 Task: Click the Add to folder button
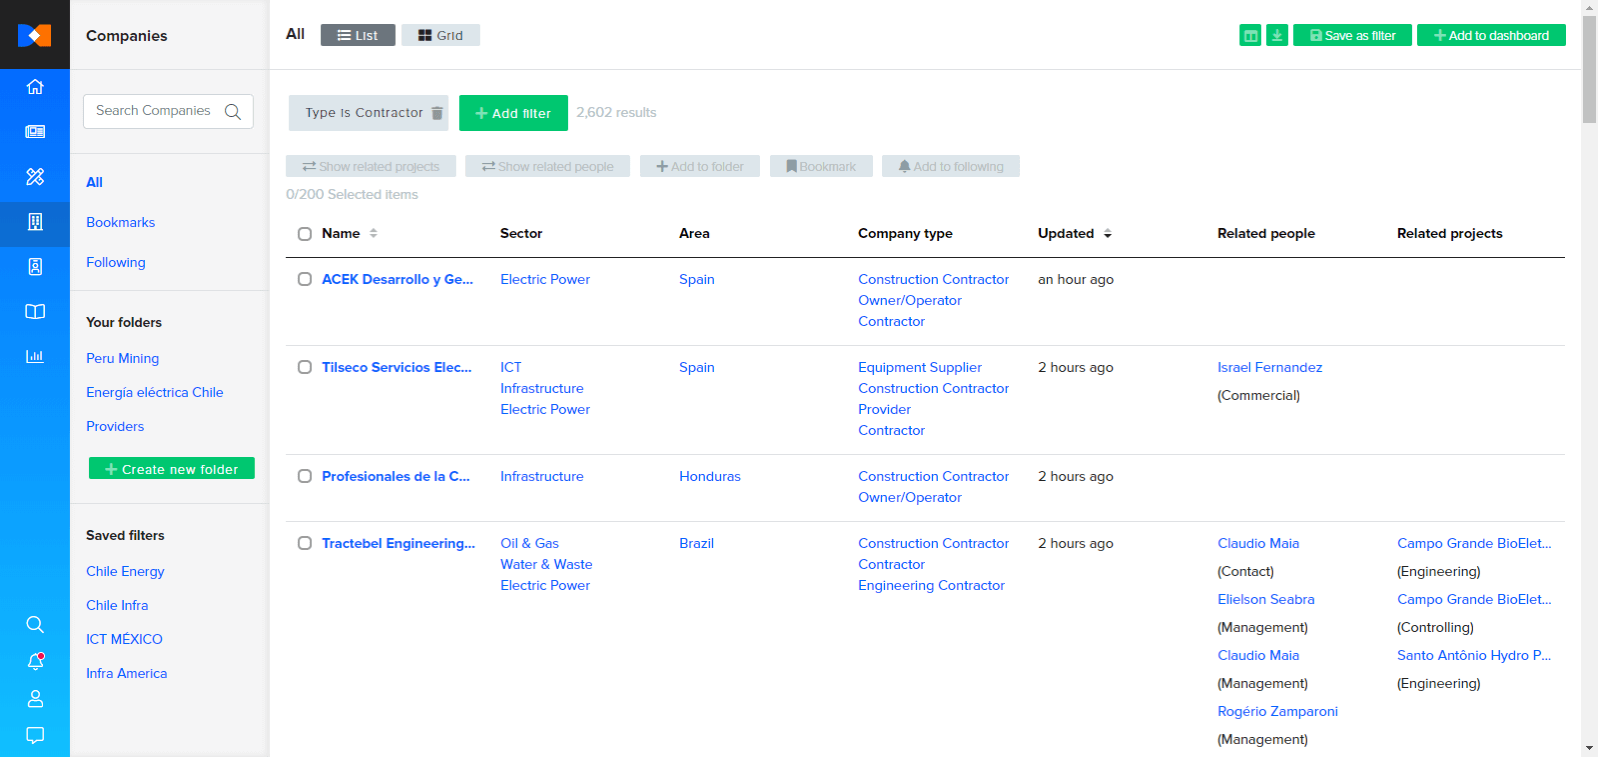click(700, 166)
